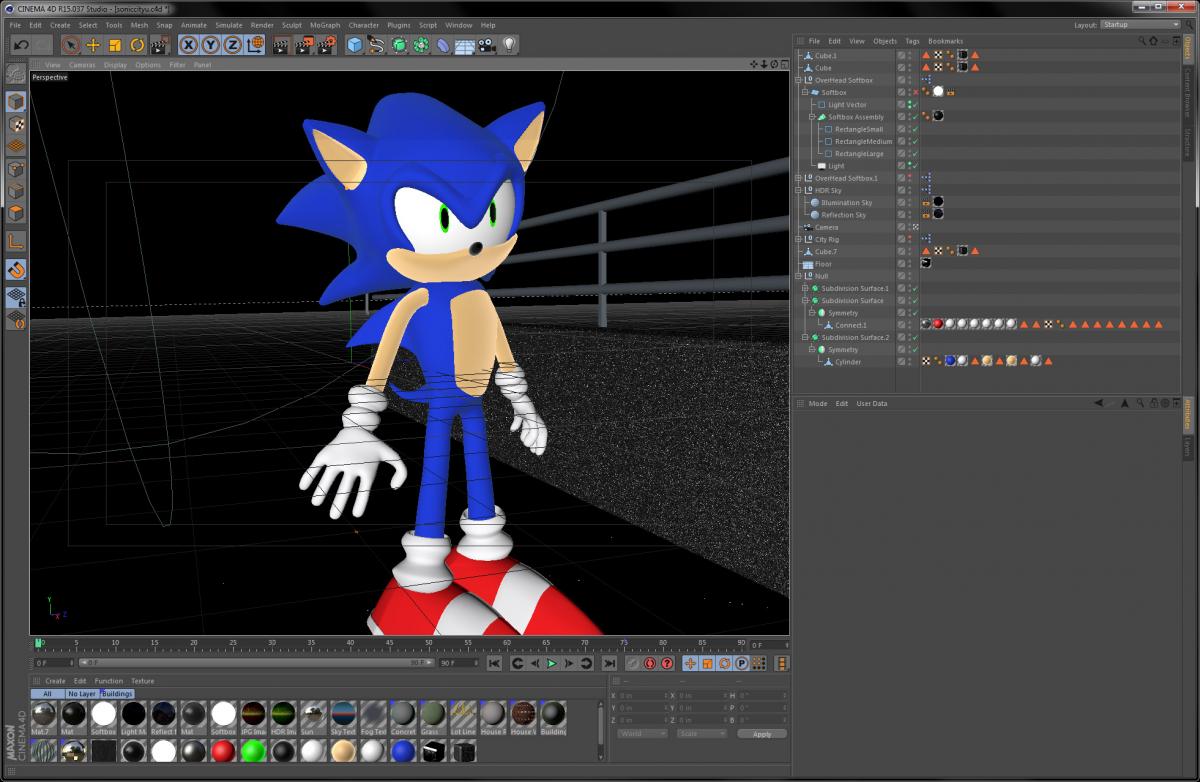Image resolution: width=1200 pixels, height=782 pixels.
Task: Switch to the Buildings material tab
Action: click(x=116, y=693)
